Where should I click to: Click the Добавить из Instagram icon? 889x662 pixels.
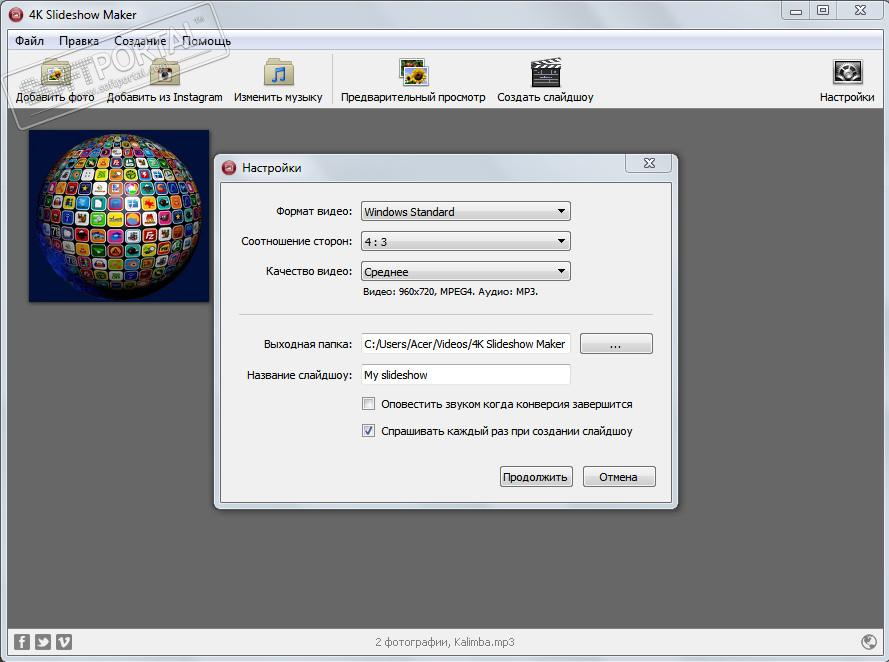tap(164, 73)
